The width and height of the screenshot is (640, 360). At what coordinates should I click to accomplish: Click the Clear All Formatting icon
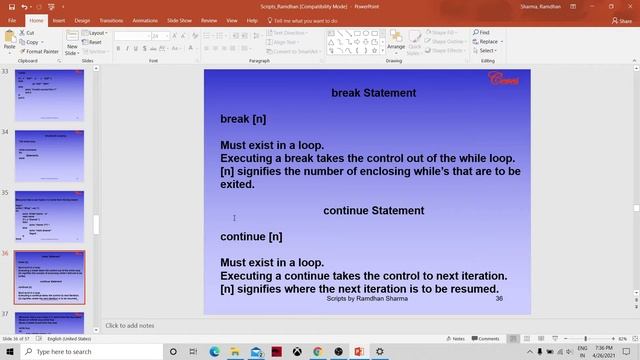[195, 36]
